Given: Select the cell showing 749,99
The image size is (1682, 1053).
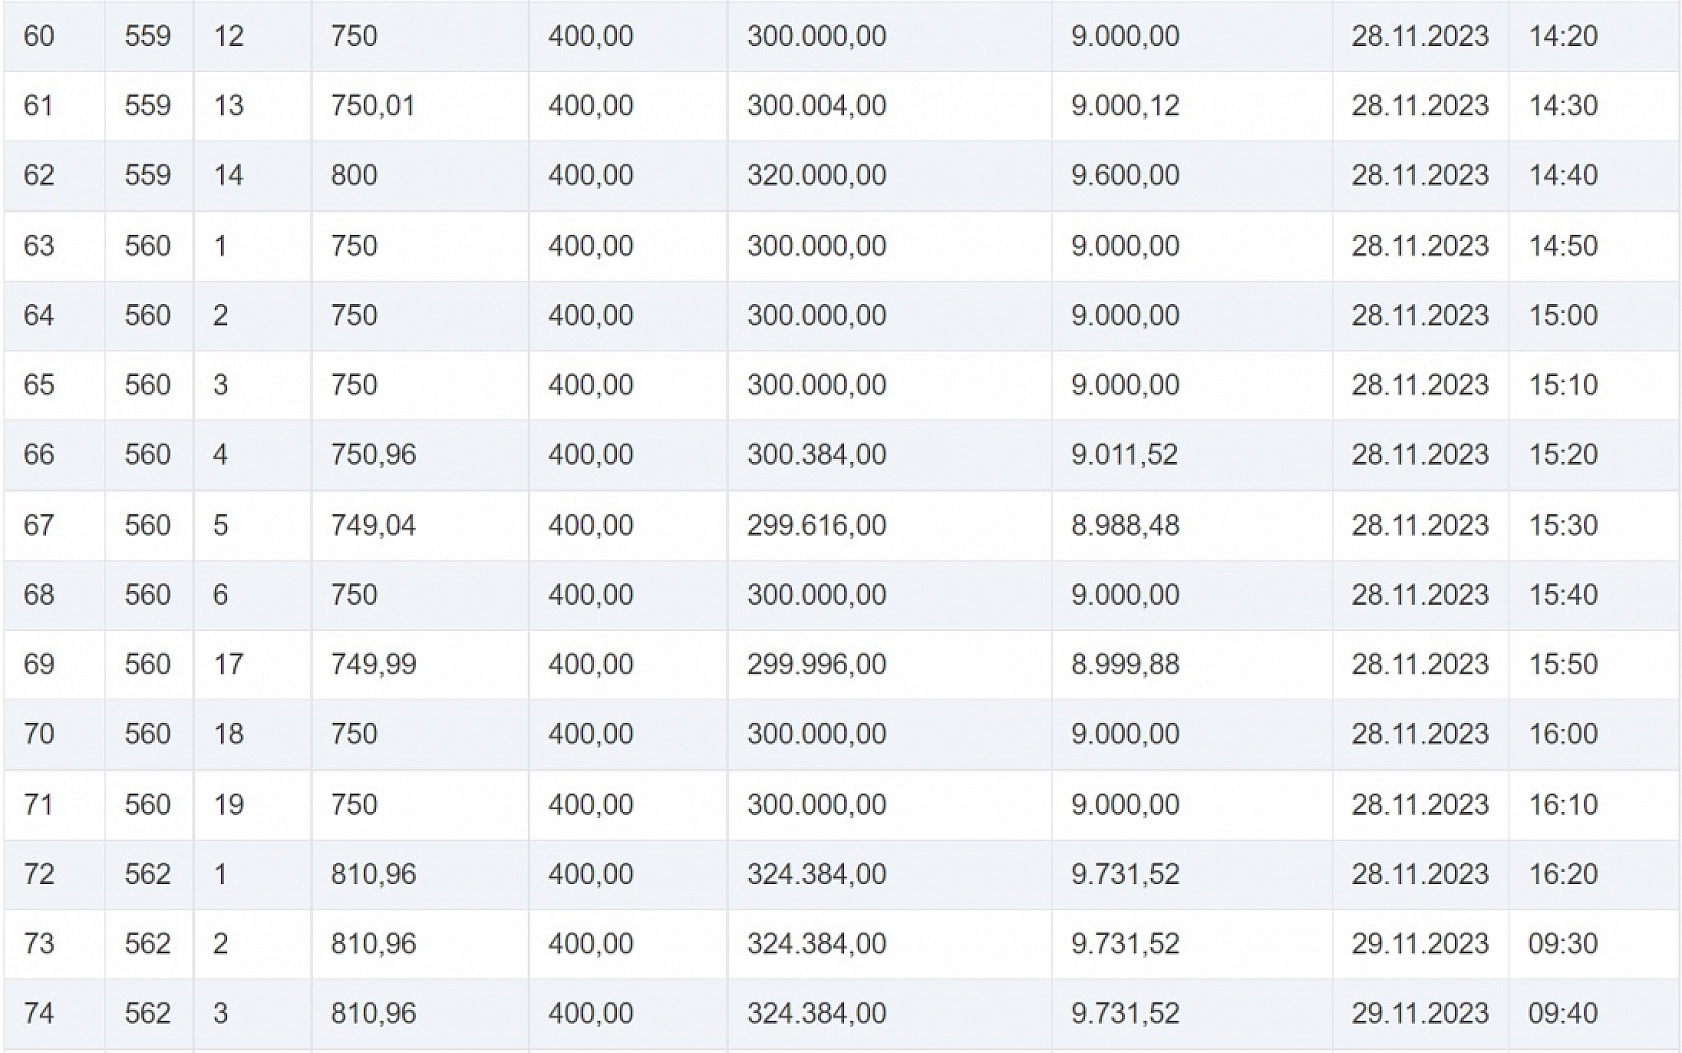Looking at the screenshot, I should click(x=373, y=665).
